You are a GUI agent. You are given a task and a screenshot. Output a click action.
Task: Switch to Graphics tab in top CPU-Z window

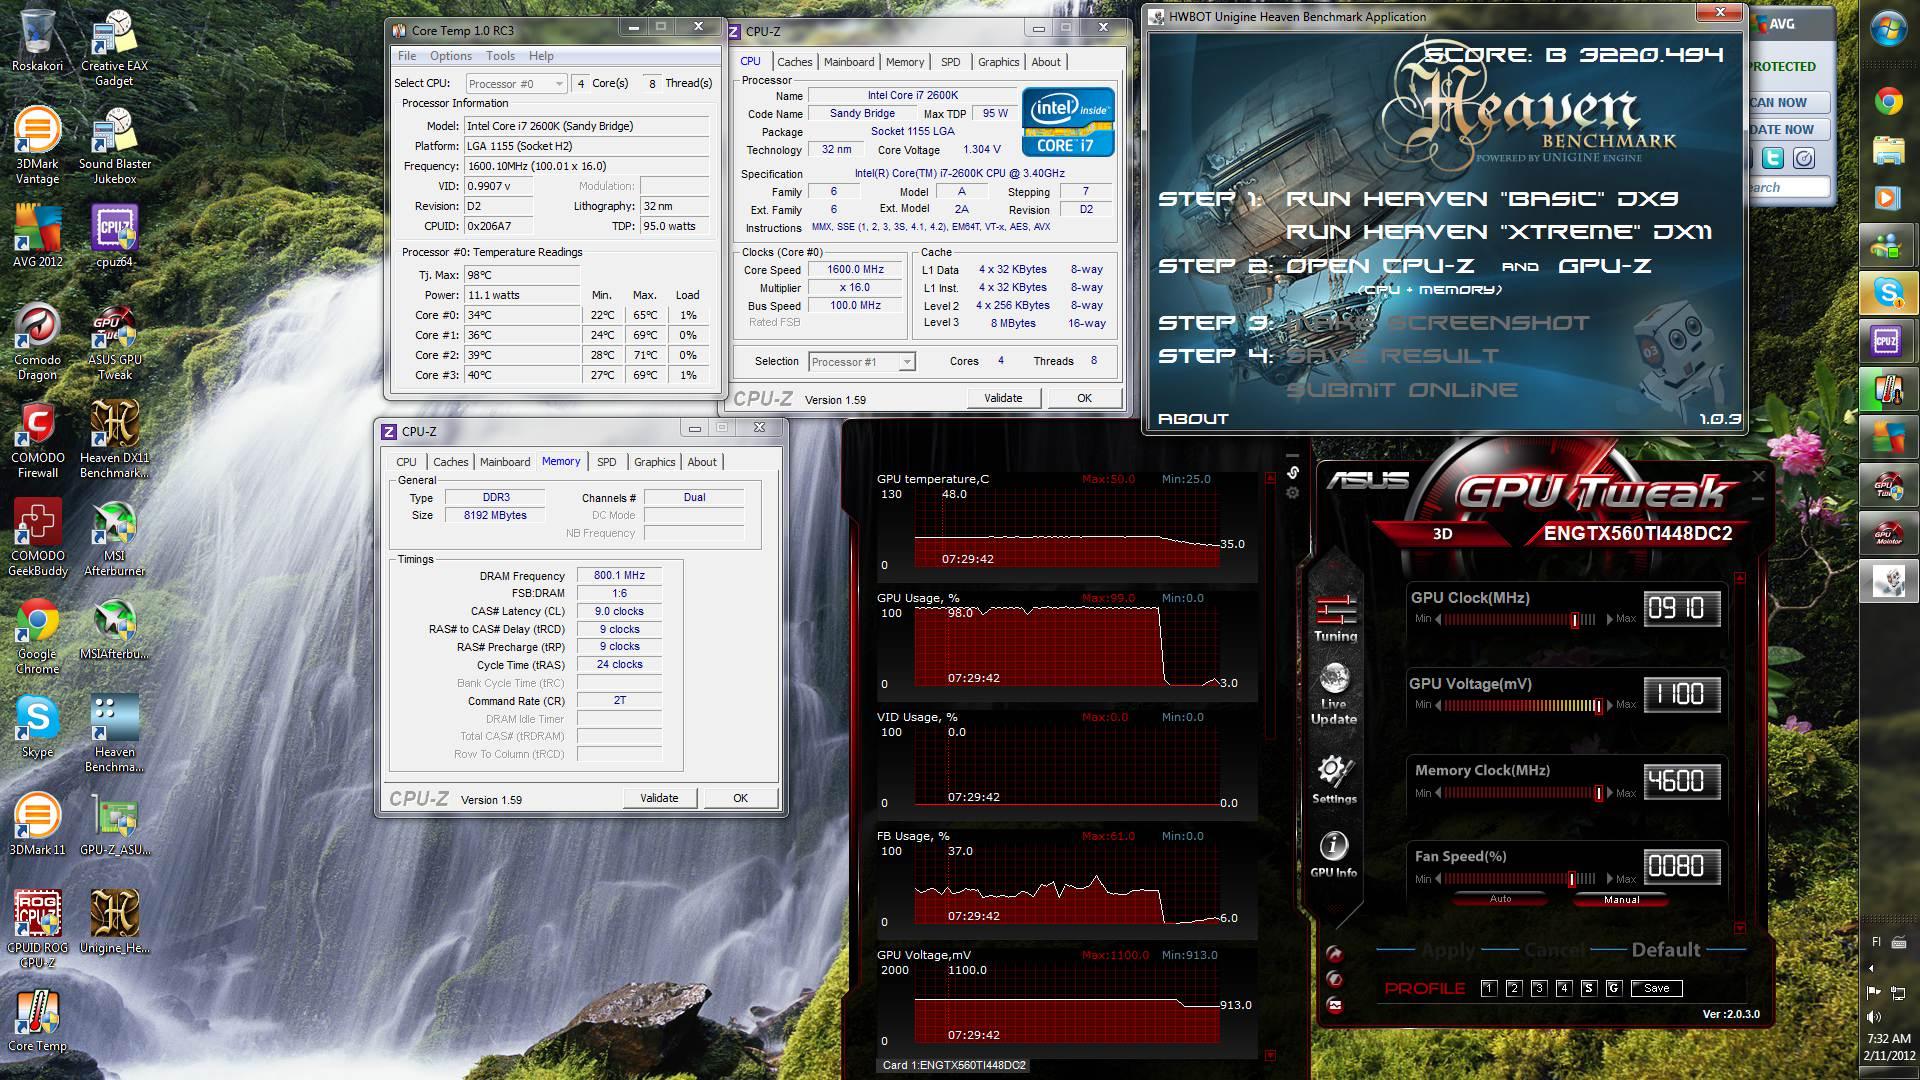tap(999, 62)
